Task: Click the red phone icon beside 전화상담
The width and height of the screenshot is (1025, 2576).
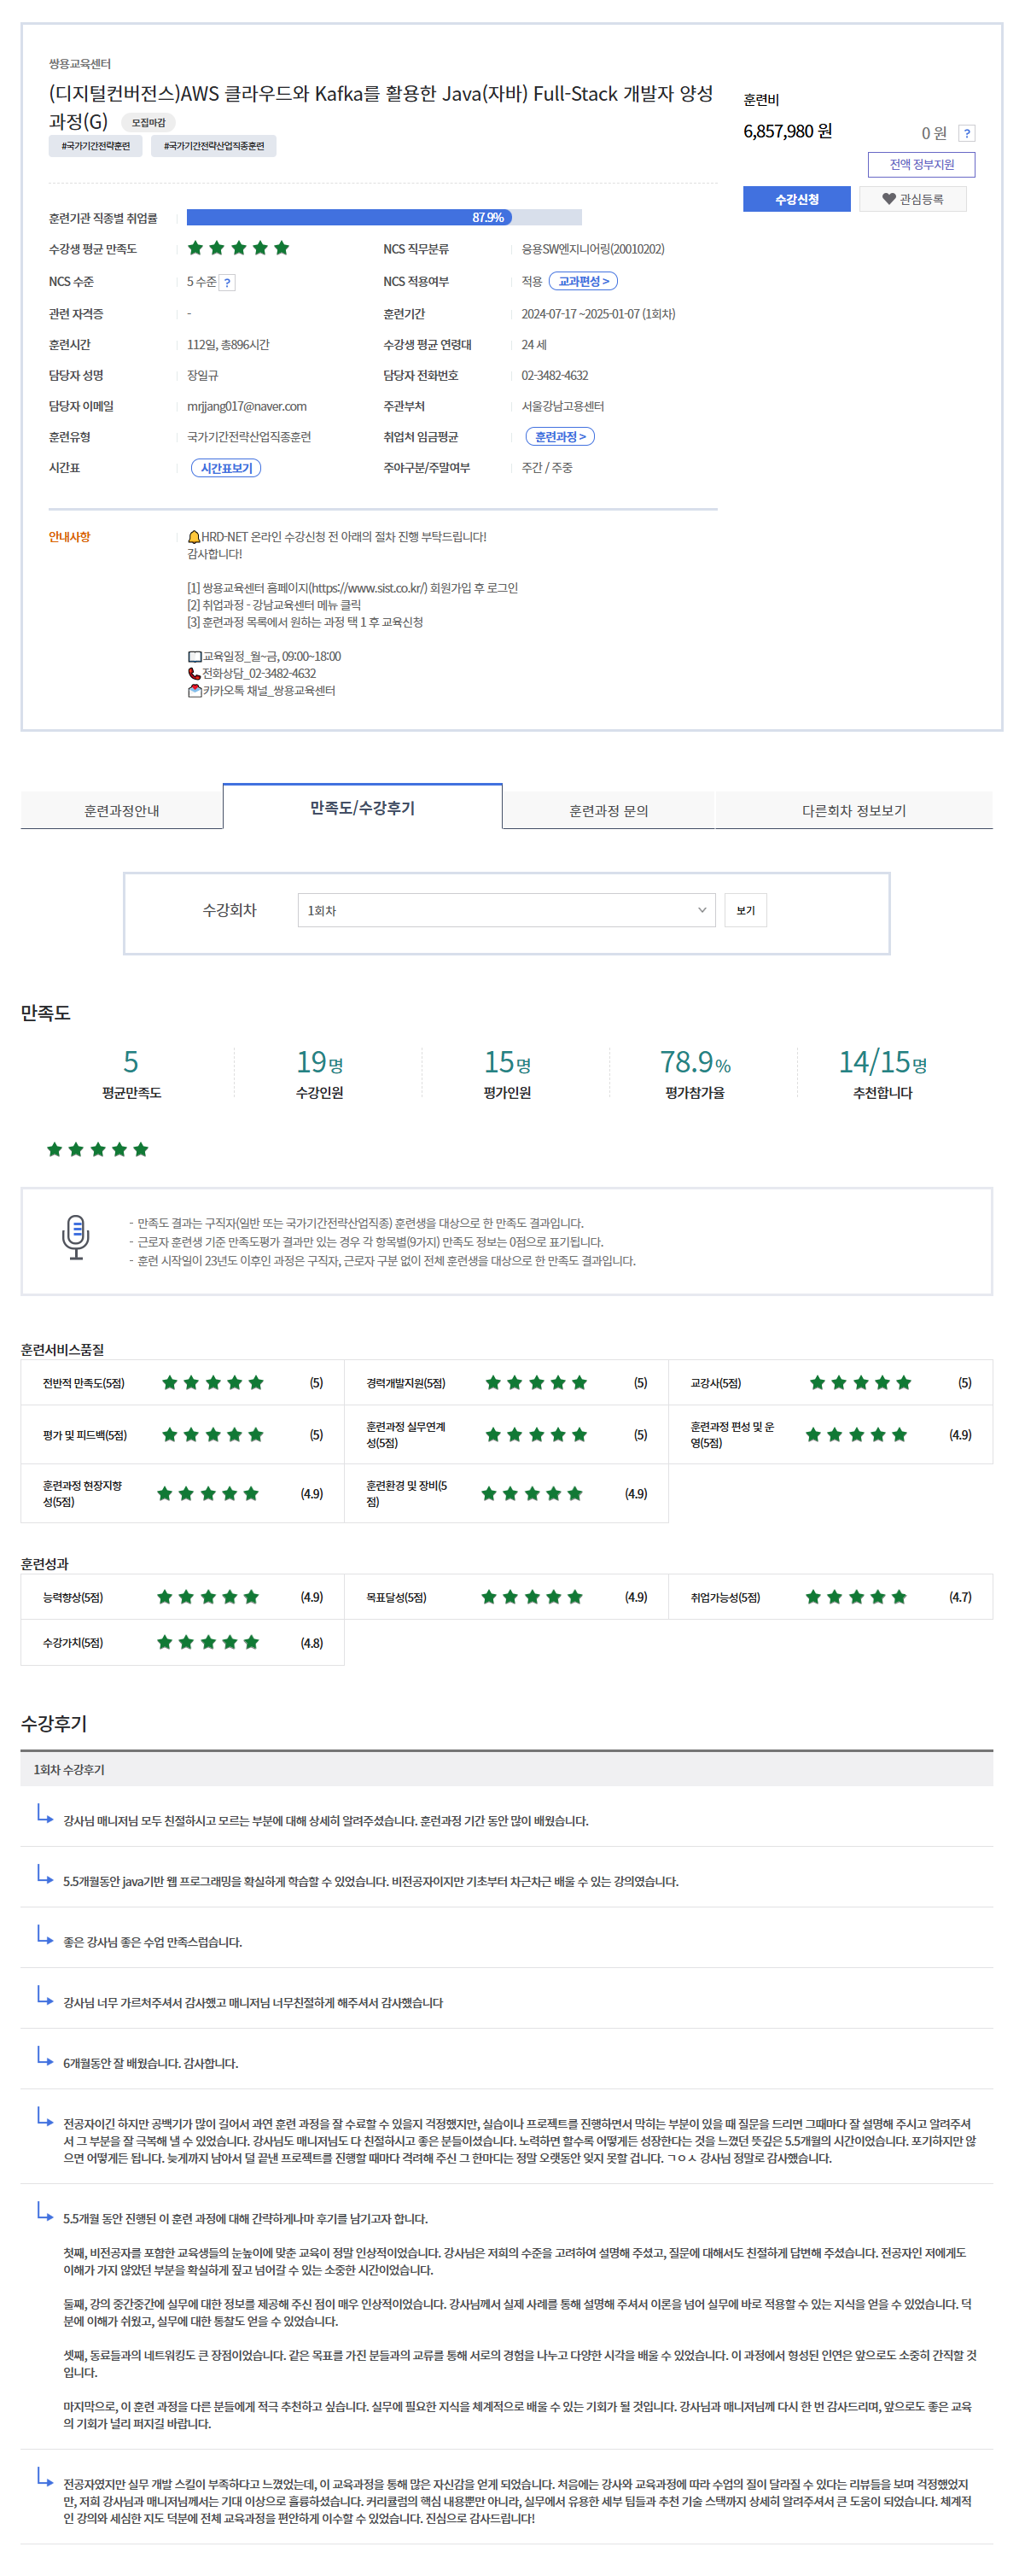Action: [194, 674]
